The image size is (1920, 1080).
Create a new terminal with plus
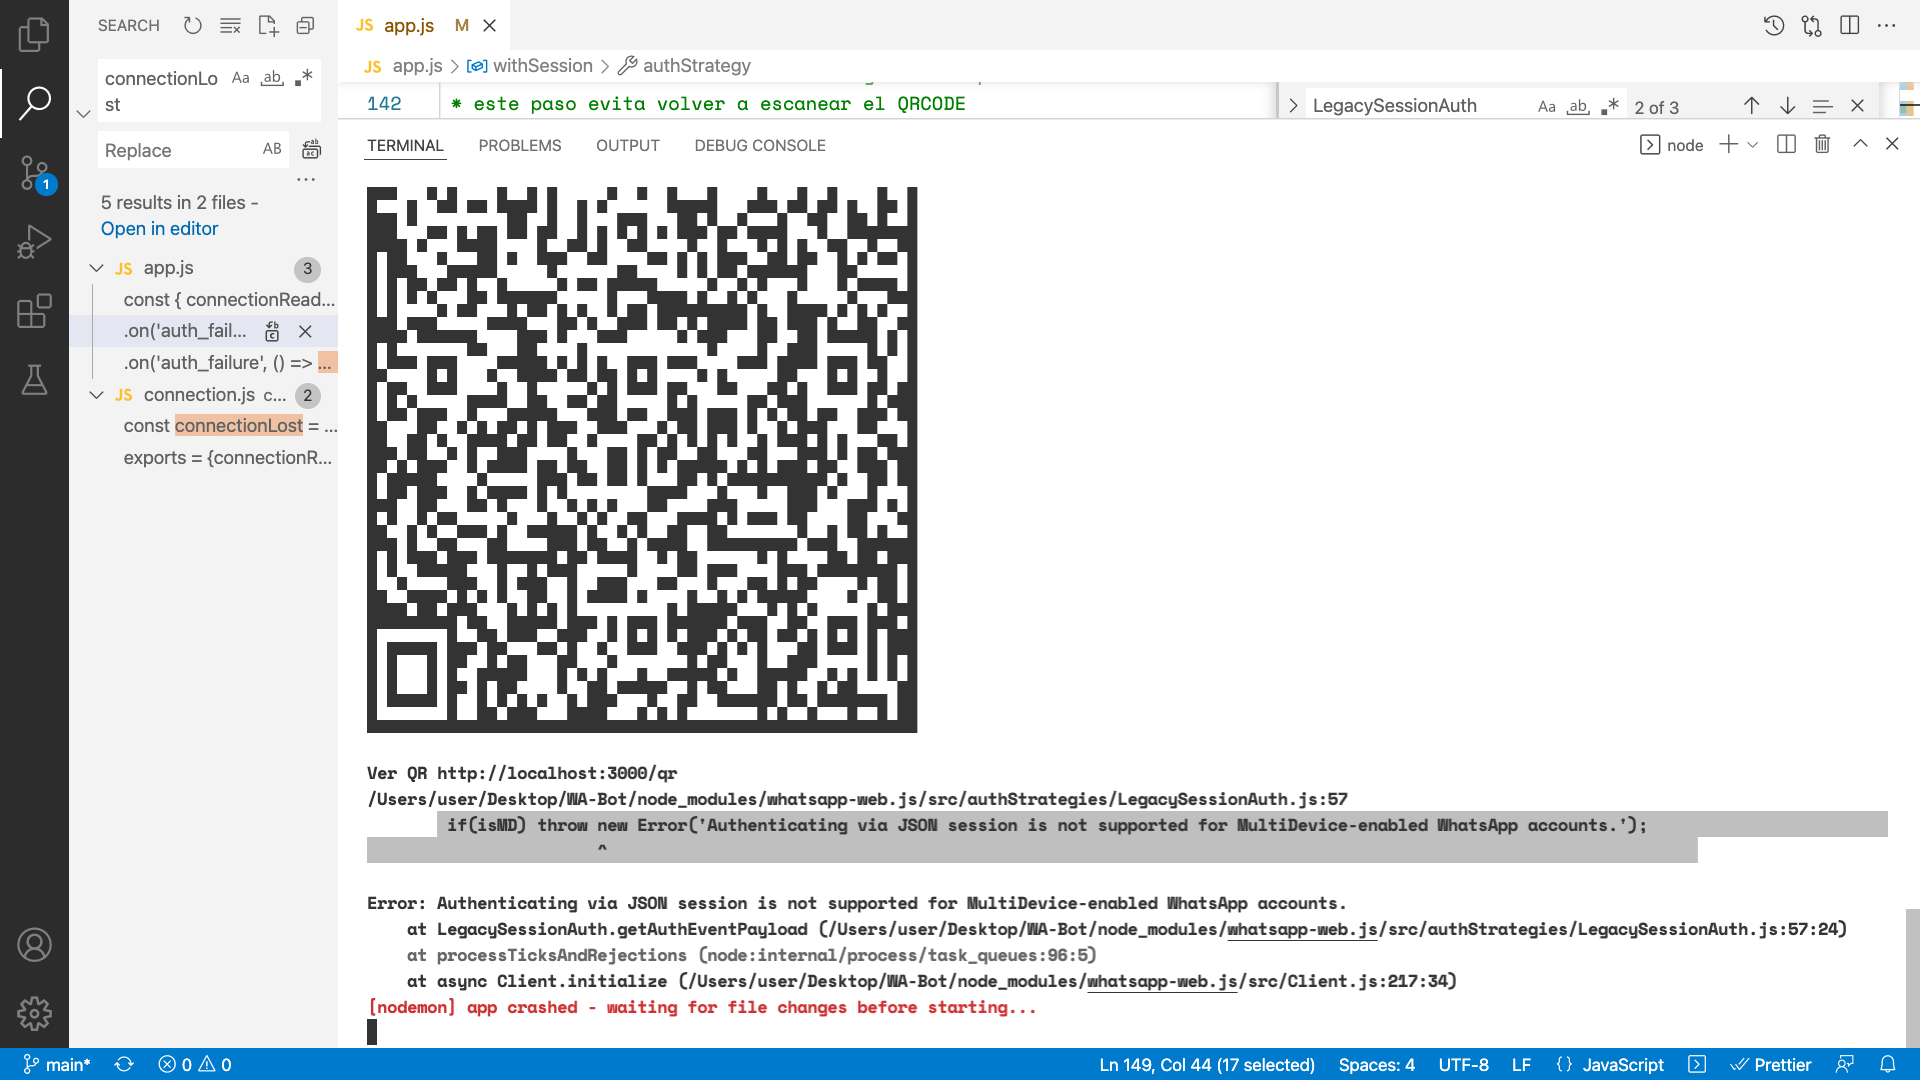click(x=1728, y=144)
